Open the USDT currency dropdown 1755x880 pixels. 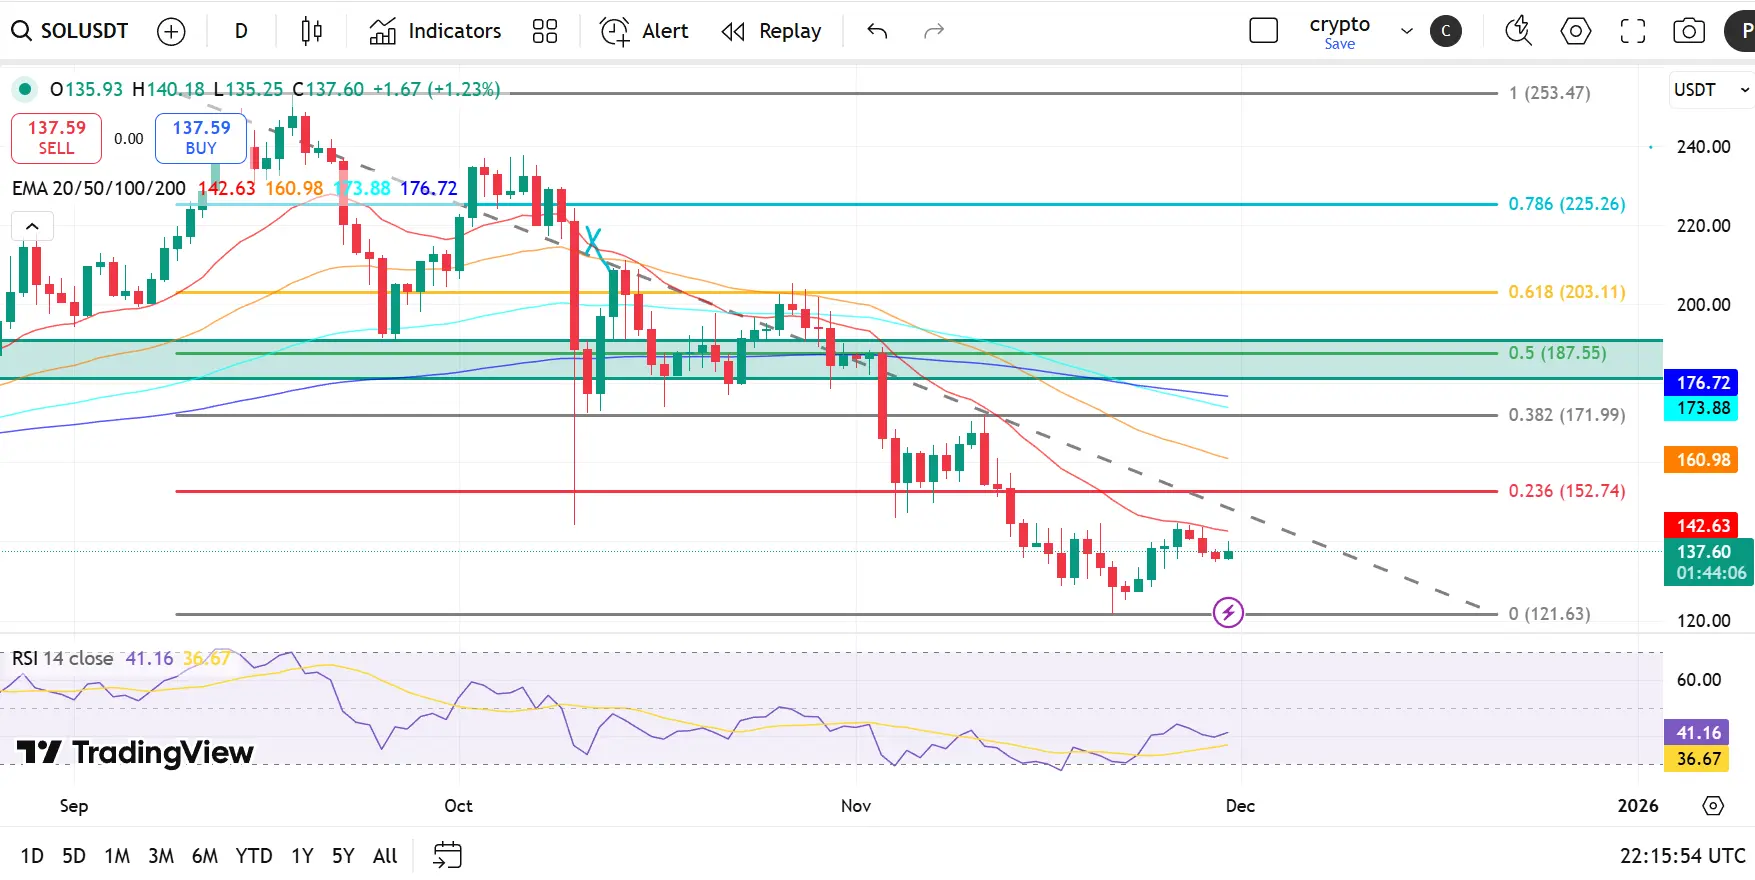[x=1711, y=90]
